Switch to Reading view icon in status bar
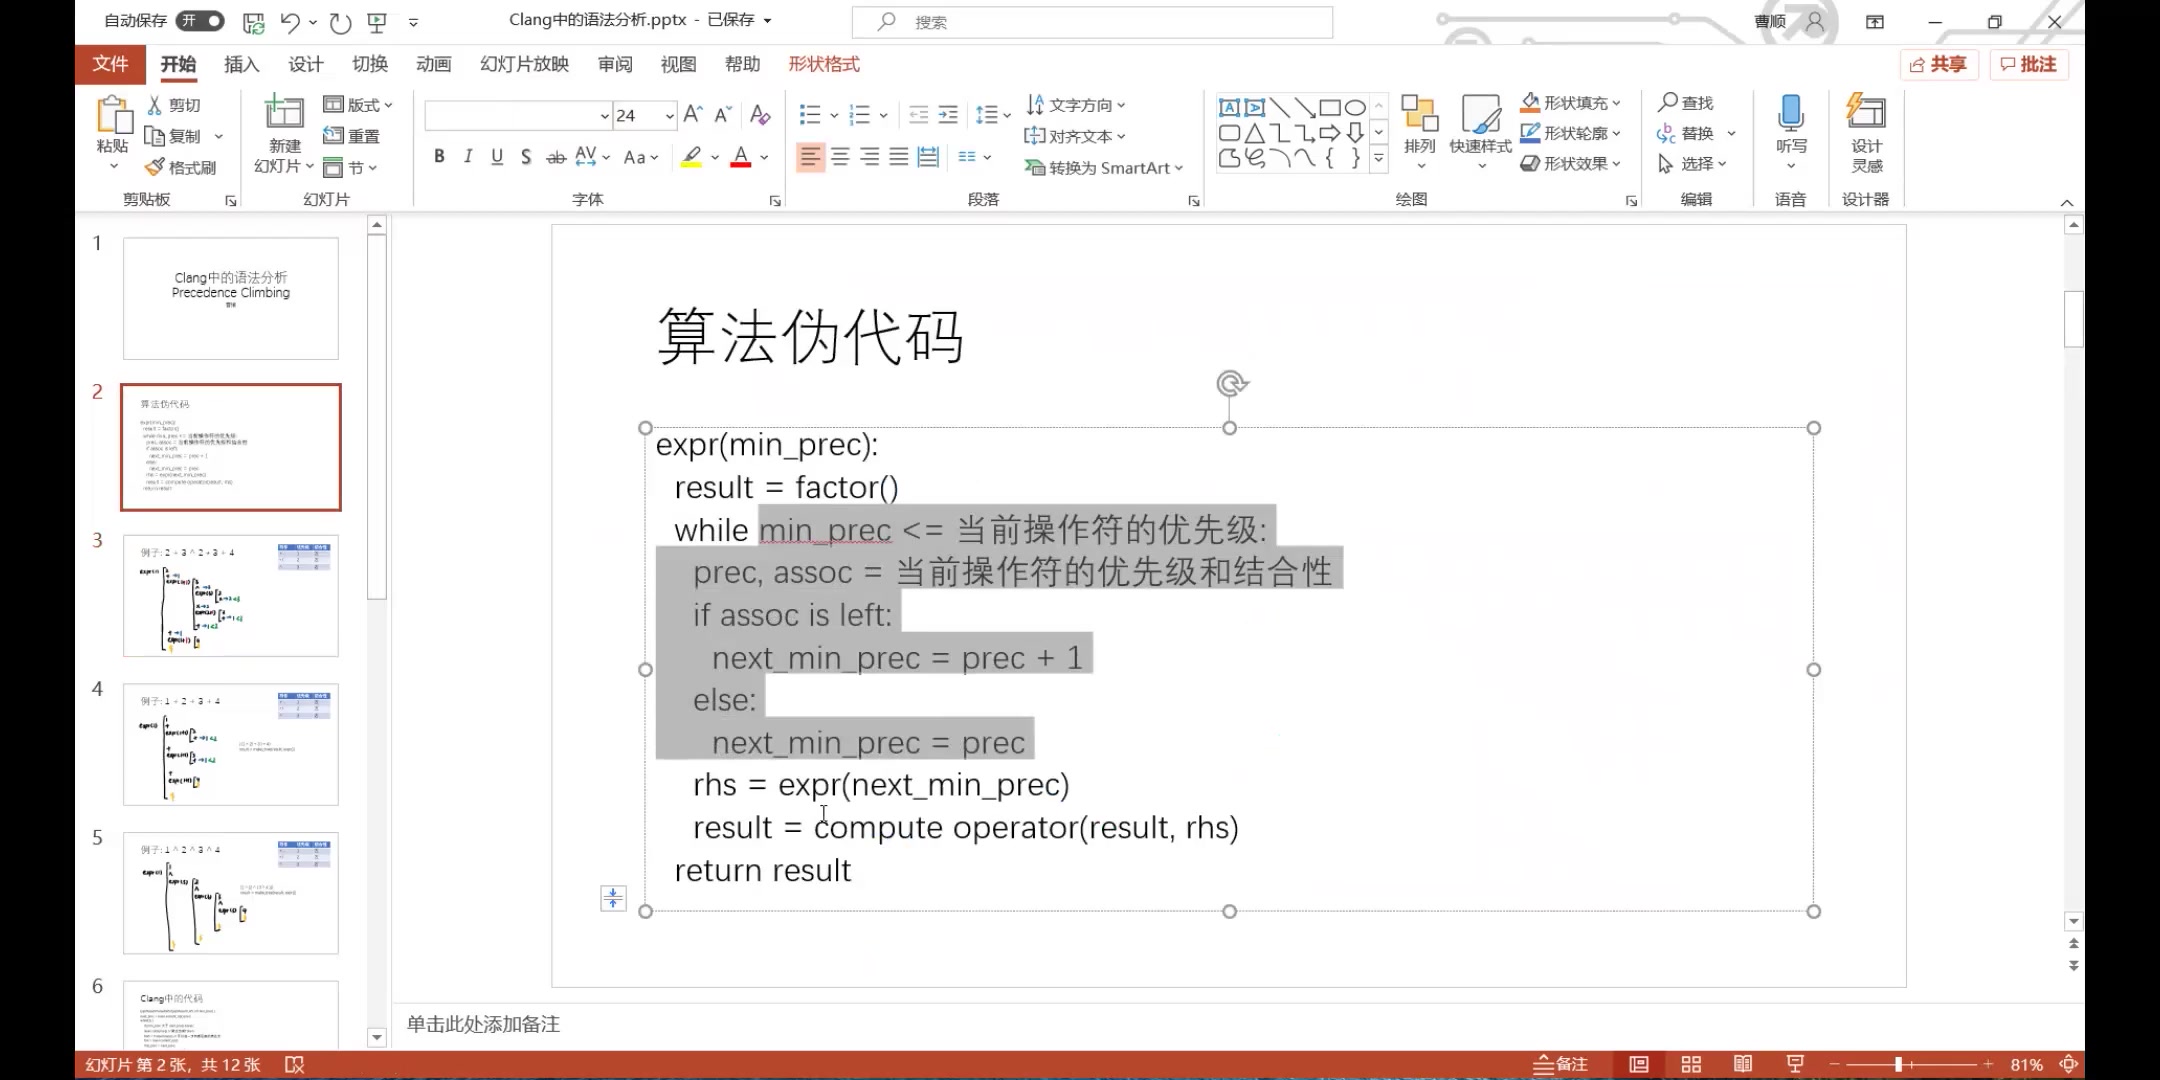This screenshot has width=2160, height=1080. point(1743,1065)
